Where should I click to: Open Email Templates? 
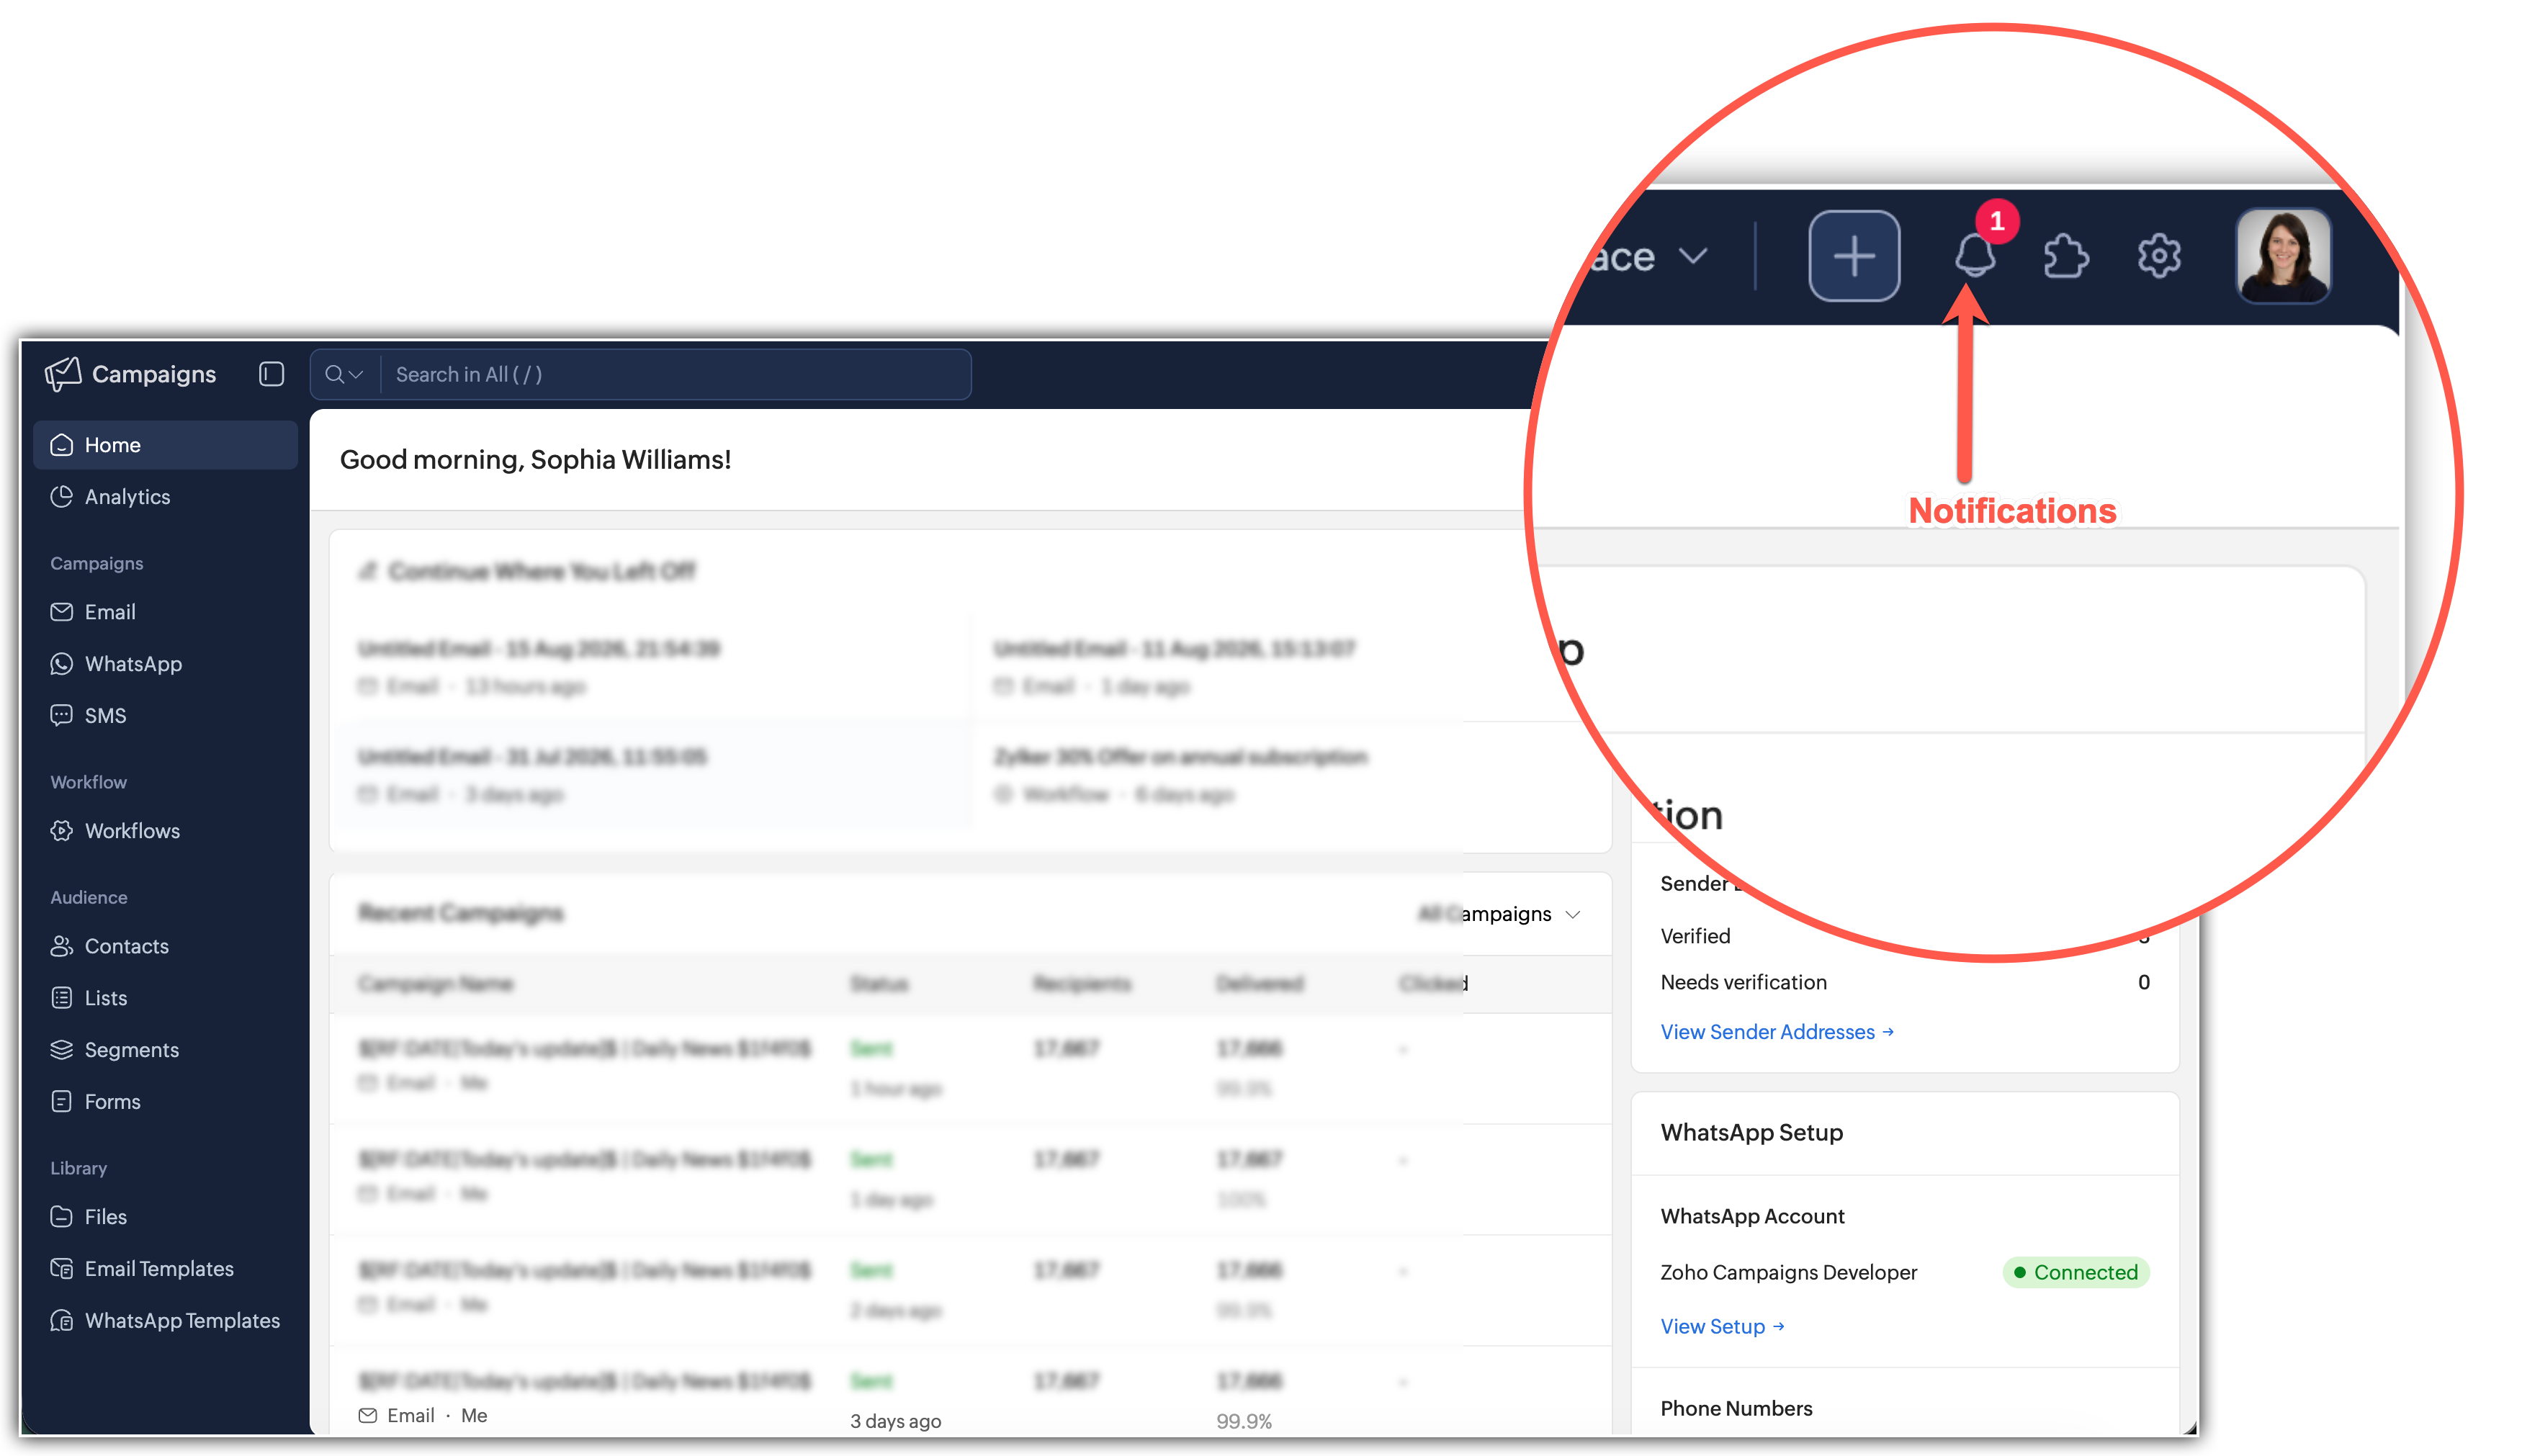(x=165, y=1269)
